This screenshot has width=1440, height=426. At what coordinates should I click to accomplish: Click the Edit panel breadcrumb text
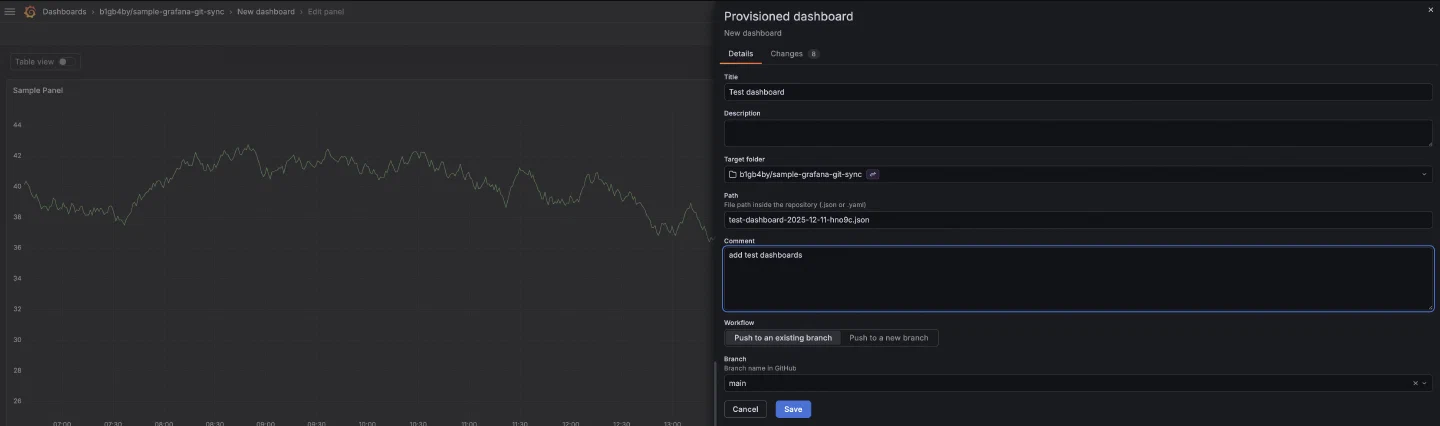tap(326, 12)
